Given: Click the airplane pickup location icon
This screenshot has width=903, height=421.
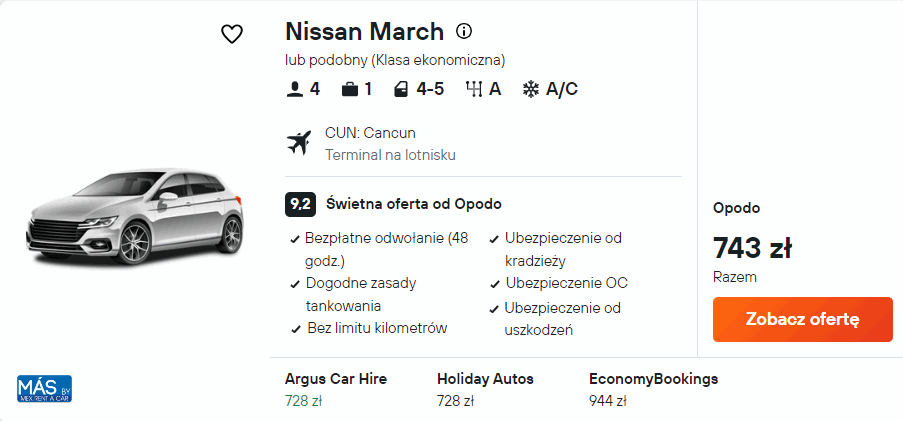Looking at the screenshot, I should tap(298, 143).
